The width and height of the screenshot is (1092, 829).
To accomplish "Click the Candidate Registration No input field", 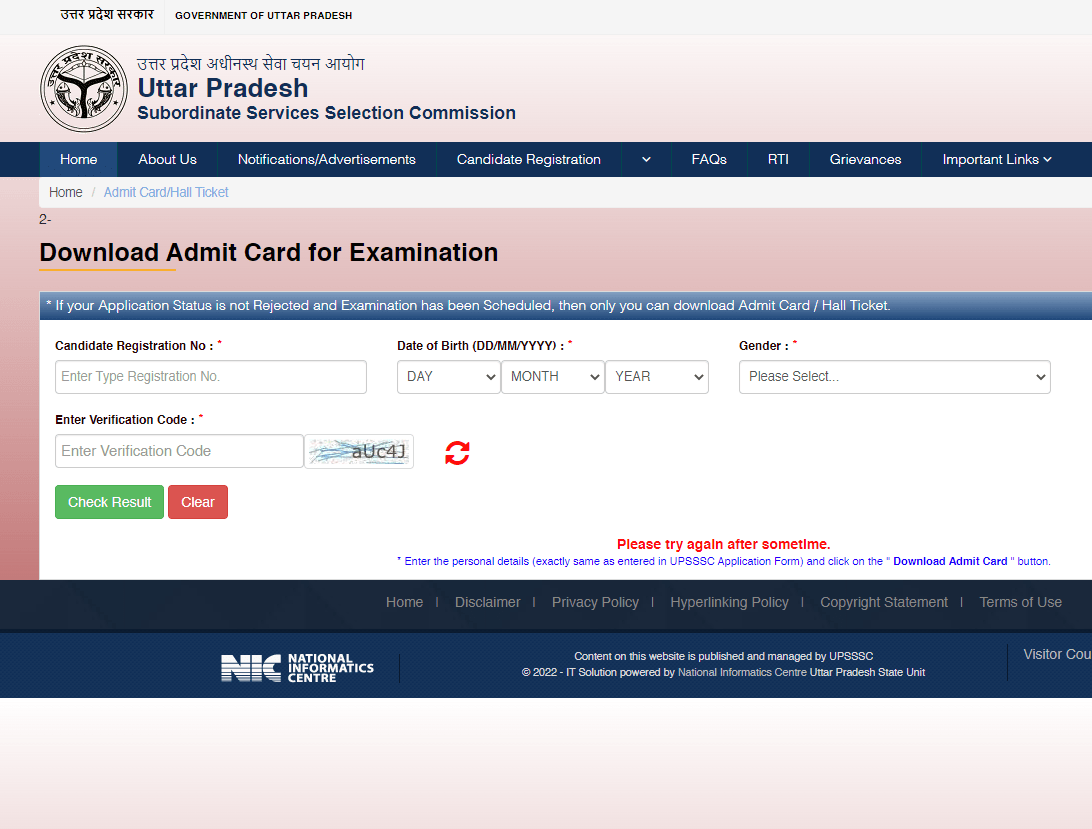I will (x=211, y=377).
